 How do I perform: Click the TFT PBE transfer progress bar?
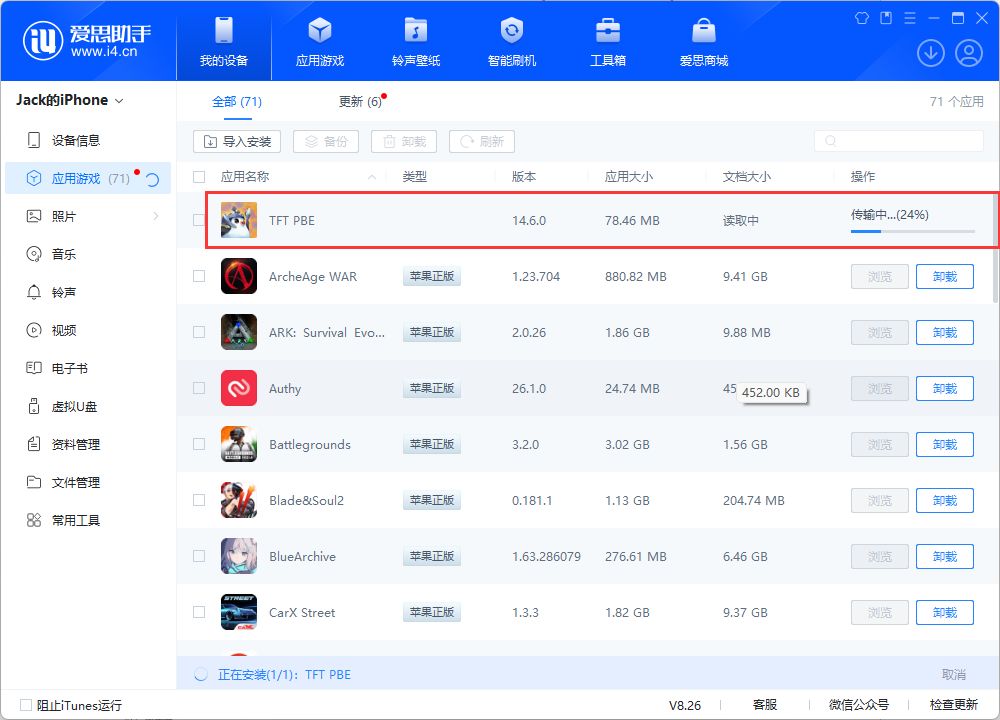pyautogui.click(x=912, y=231)
